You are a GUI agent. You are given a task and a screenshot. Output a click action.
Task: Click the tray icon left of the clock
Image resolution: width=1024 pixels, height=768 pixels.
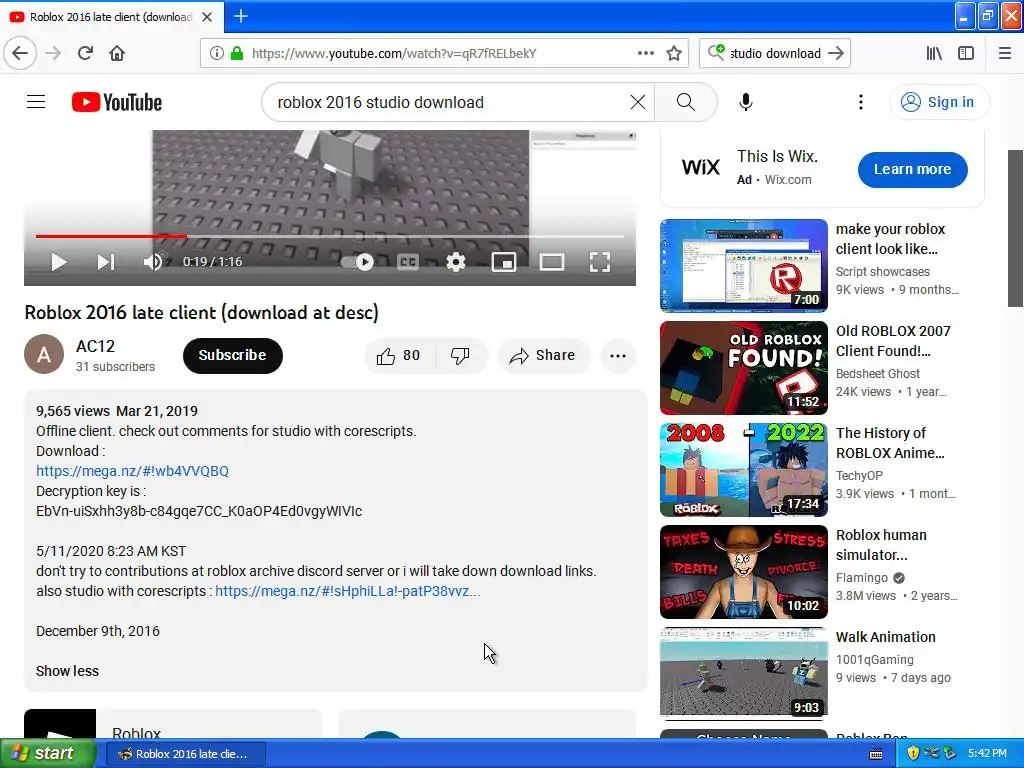(x=949, y=753)
